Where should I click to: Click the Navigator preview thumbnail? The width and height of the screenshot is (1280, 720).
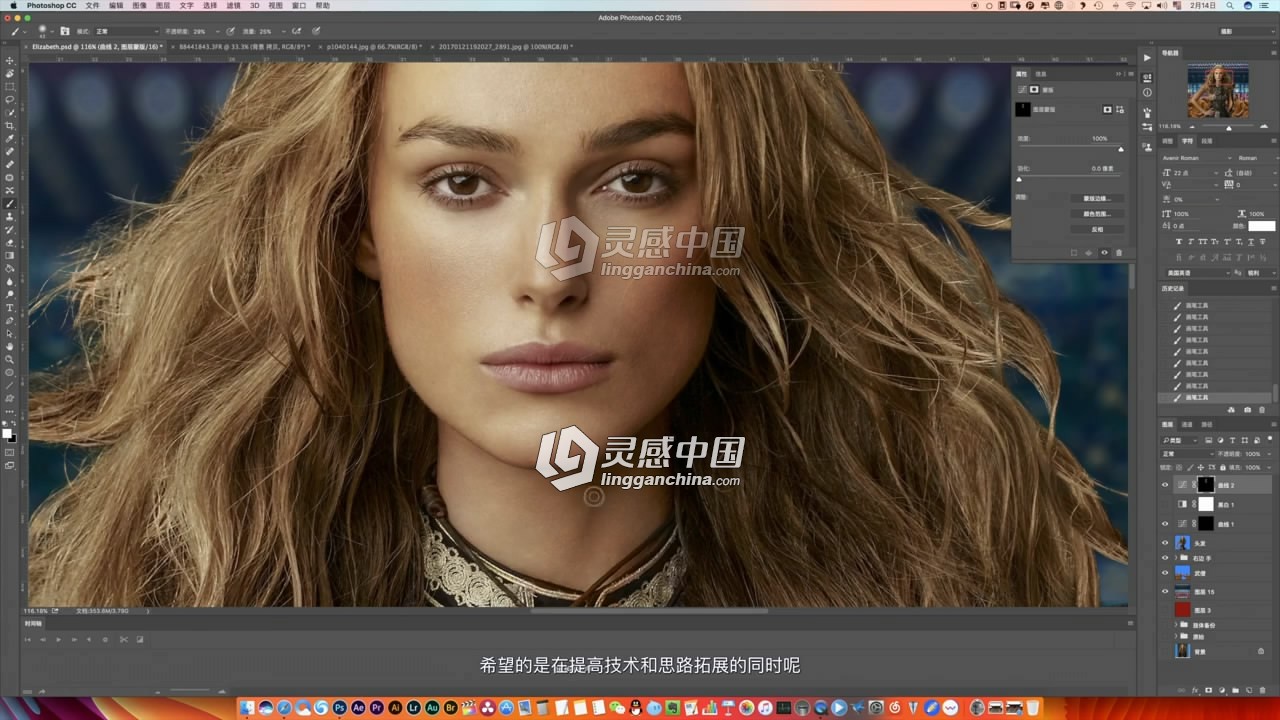click(x=1217, y=92)
